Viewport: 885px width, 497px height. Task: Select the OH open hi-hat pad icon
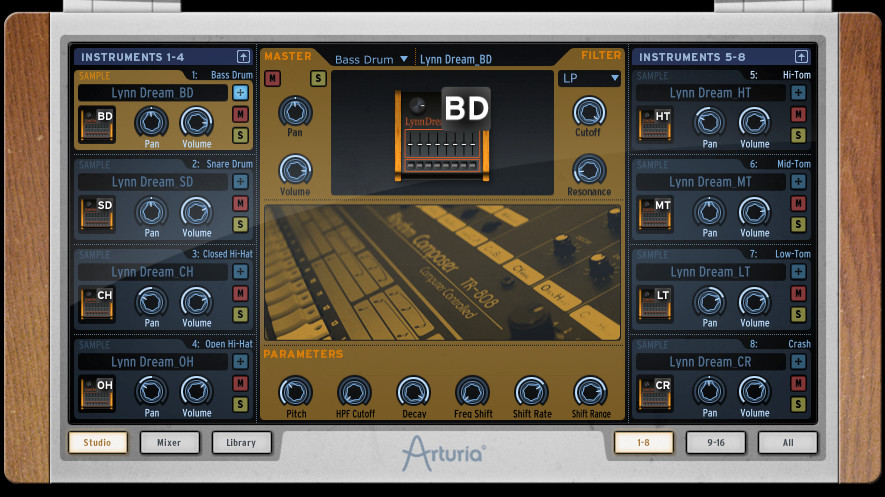point(97,394)
